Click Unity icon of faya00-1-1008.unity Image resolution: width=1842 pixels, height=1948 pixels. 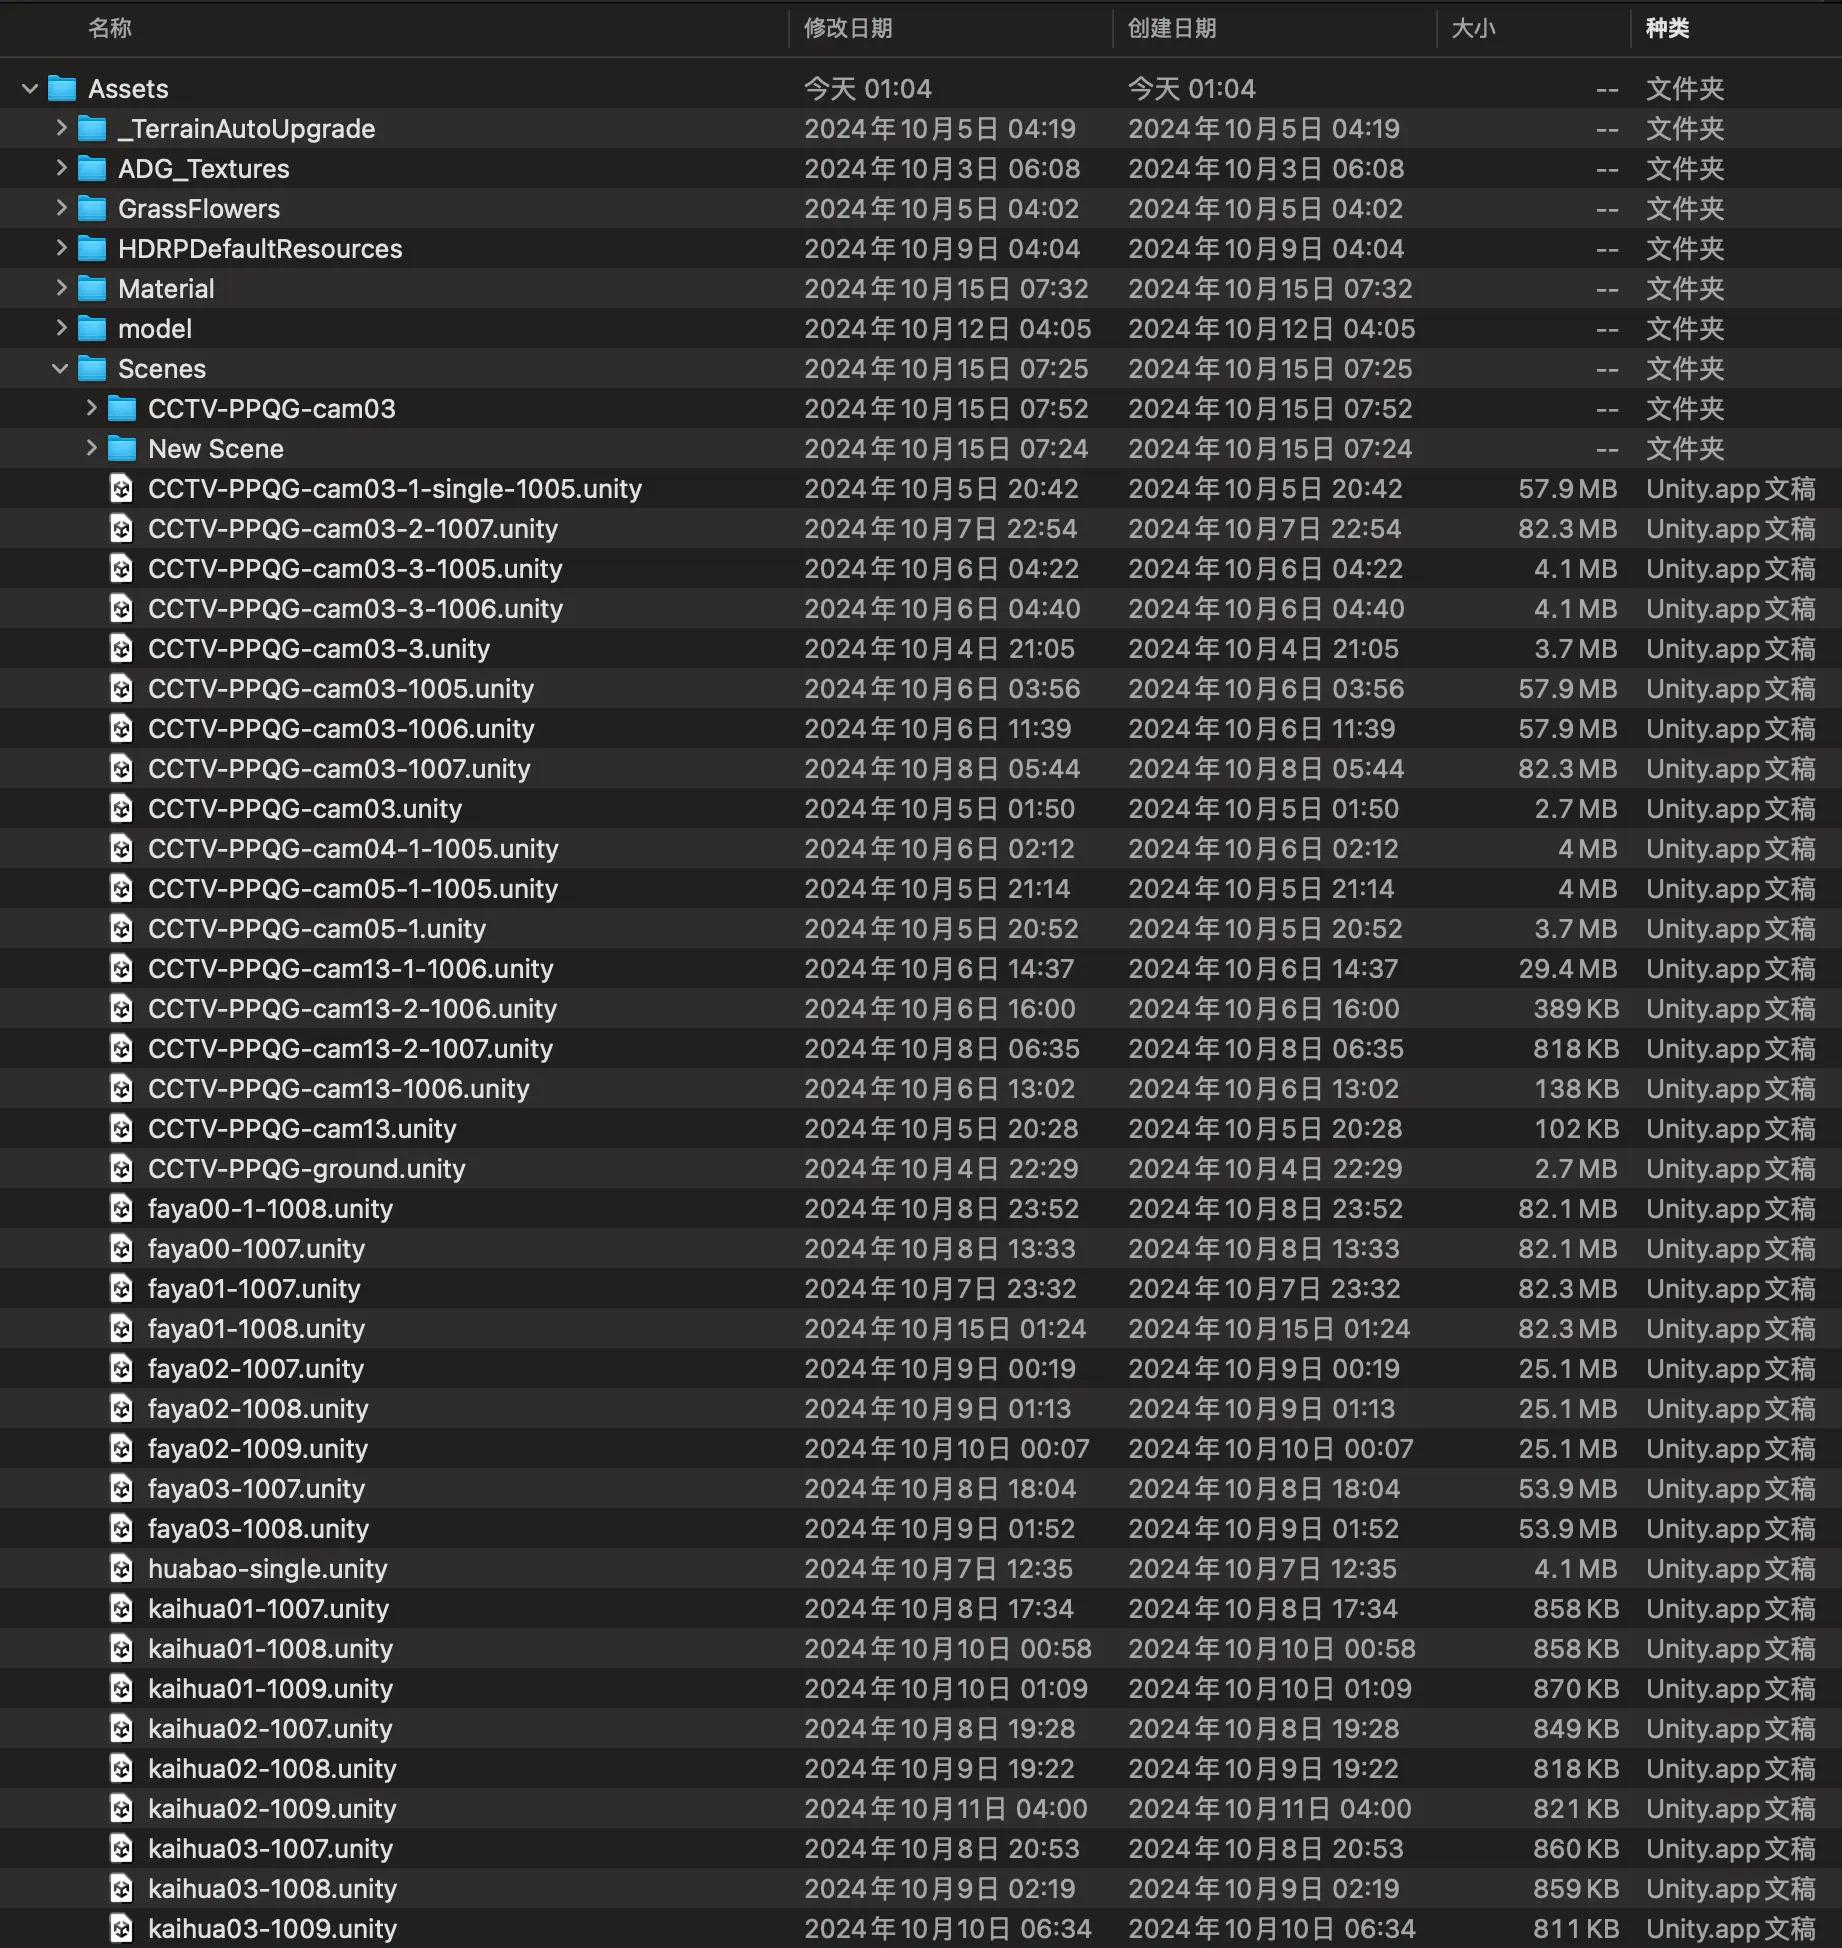121,1209
